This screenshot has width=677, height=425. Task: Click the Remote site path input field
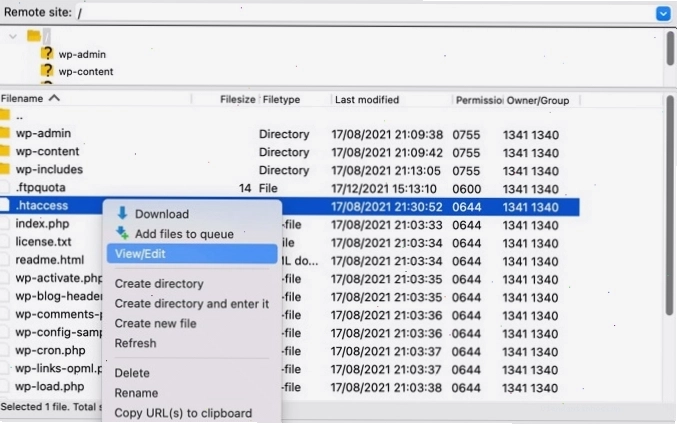365,13
